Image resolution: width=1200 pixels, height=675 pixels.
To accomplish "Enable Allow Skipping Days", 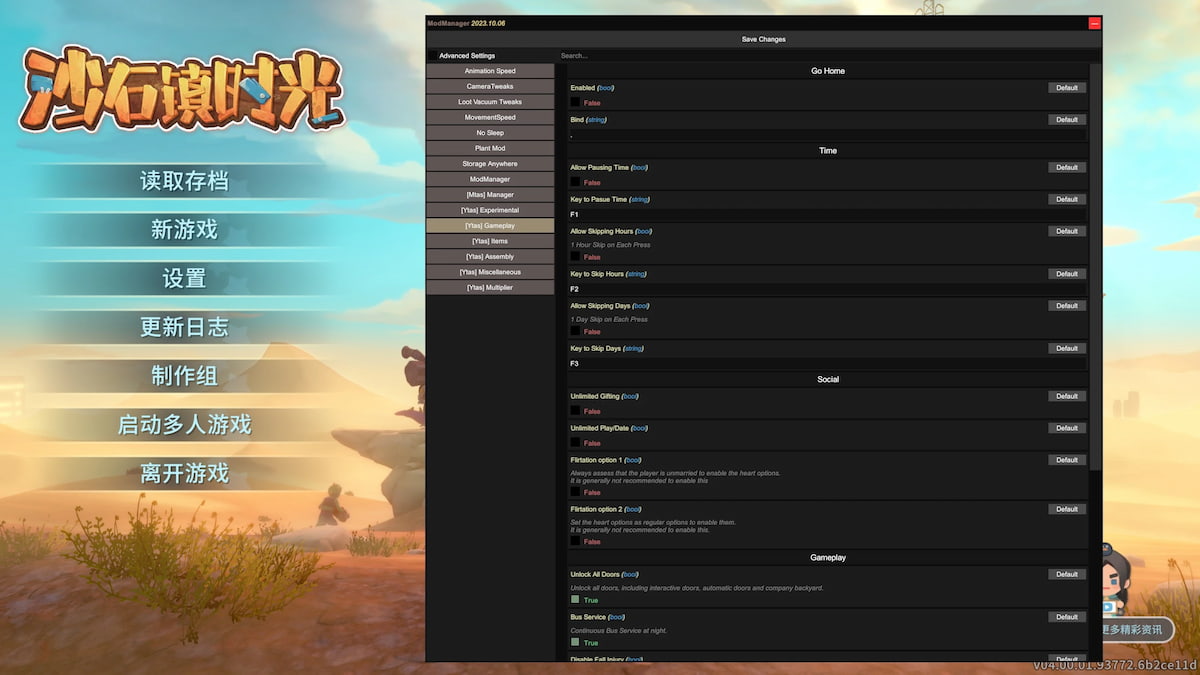I will (x=573, y=331).
